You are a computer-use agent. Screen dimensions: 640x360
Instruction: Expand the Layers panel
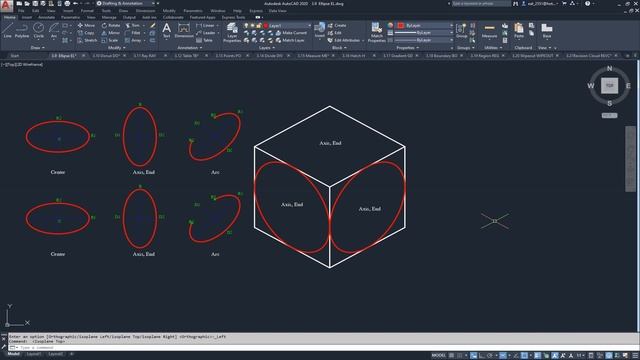pos(266,48)
